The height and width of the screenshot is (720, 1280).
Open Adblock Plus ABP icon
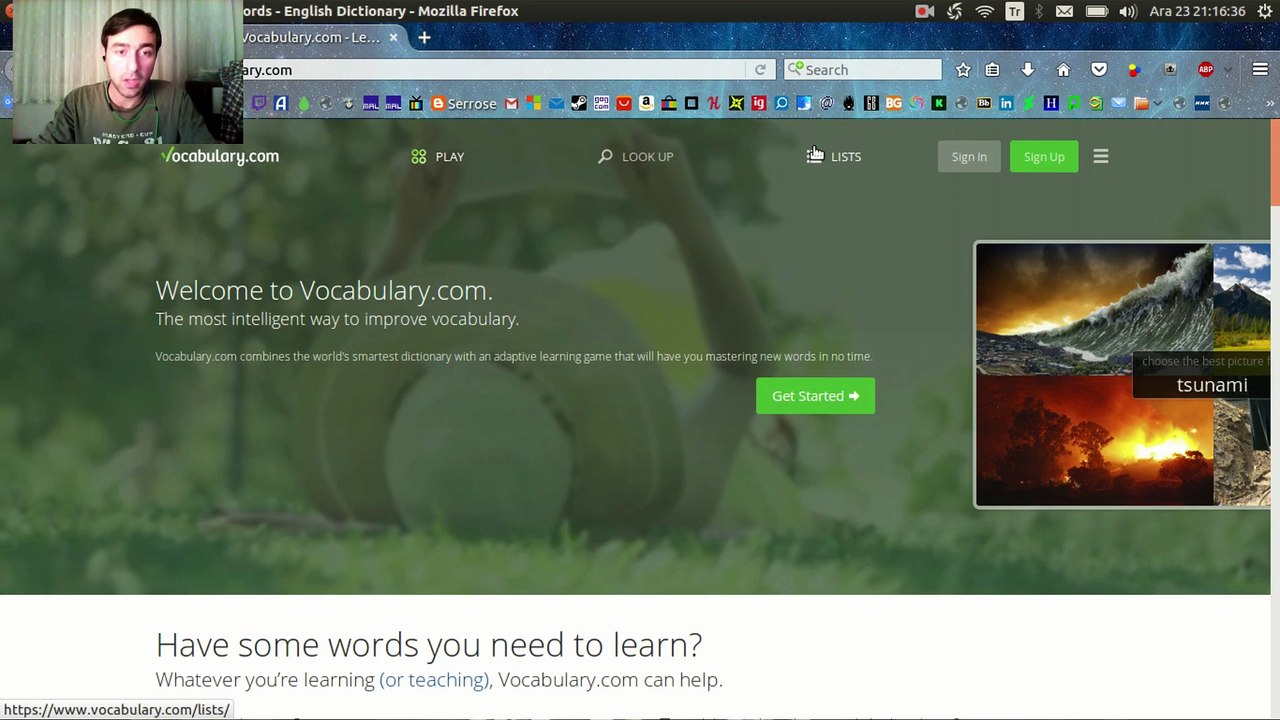tap(1206, 70)
